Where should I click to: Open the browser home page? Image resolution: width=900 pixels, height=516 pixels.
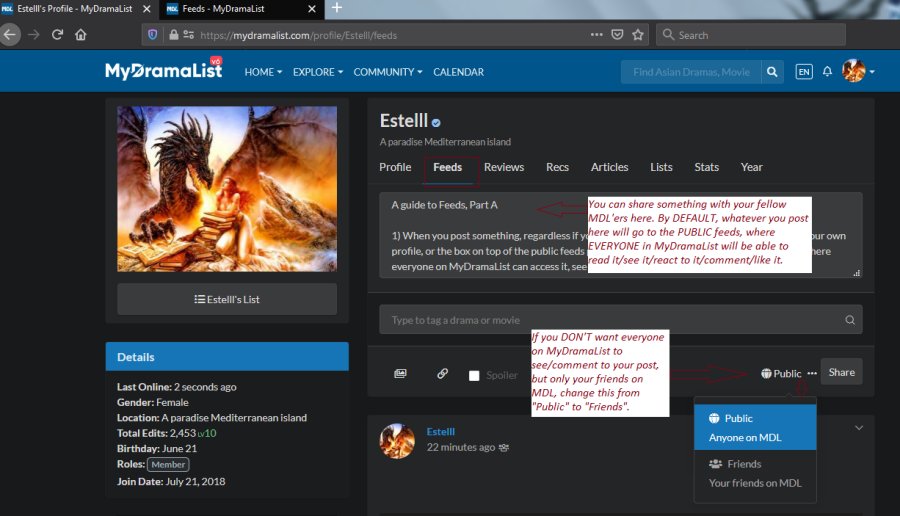tap(80, 35)
